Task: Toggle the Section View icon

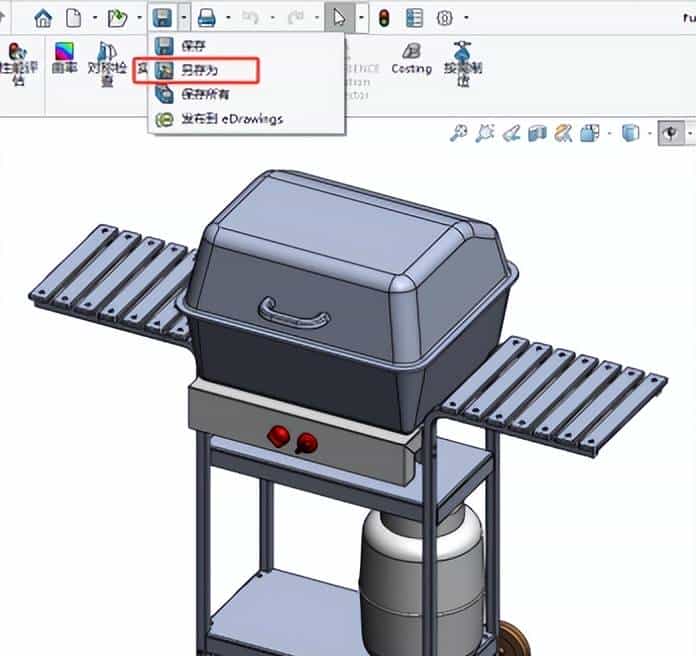Action: [x=537, y=133]
